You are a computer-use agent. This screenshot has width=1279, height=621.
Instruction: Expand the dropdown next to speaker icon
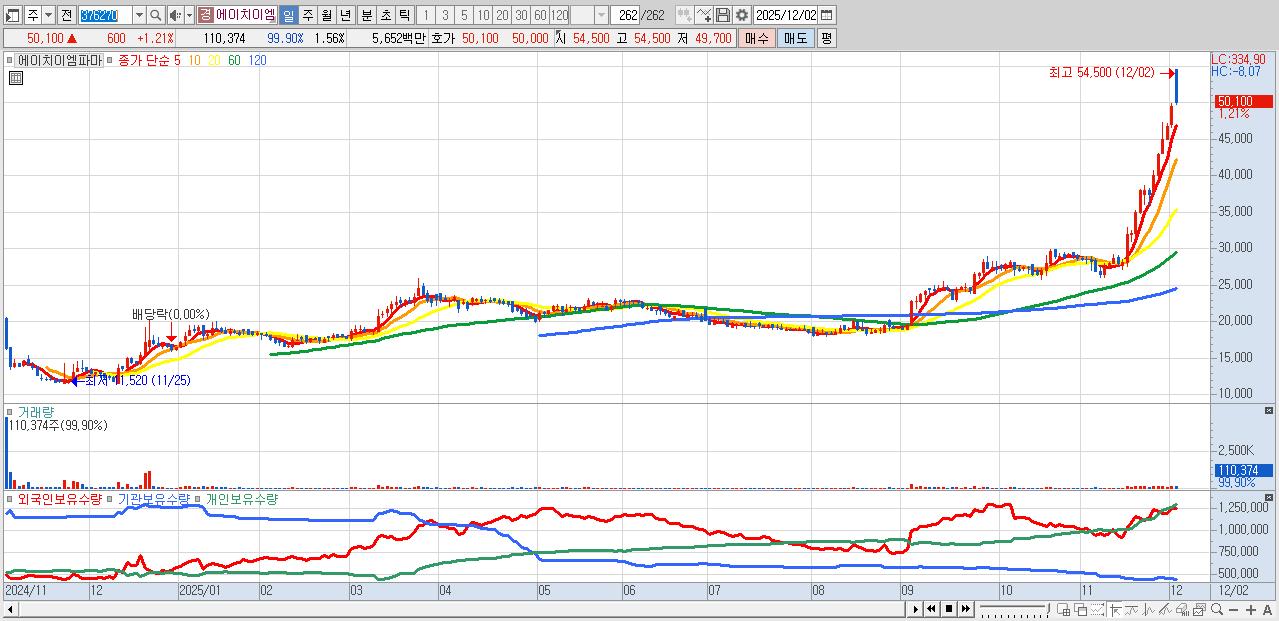189,15
